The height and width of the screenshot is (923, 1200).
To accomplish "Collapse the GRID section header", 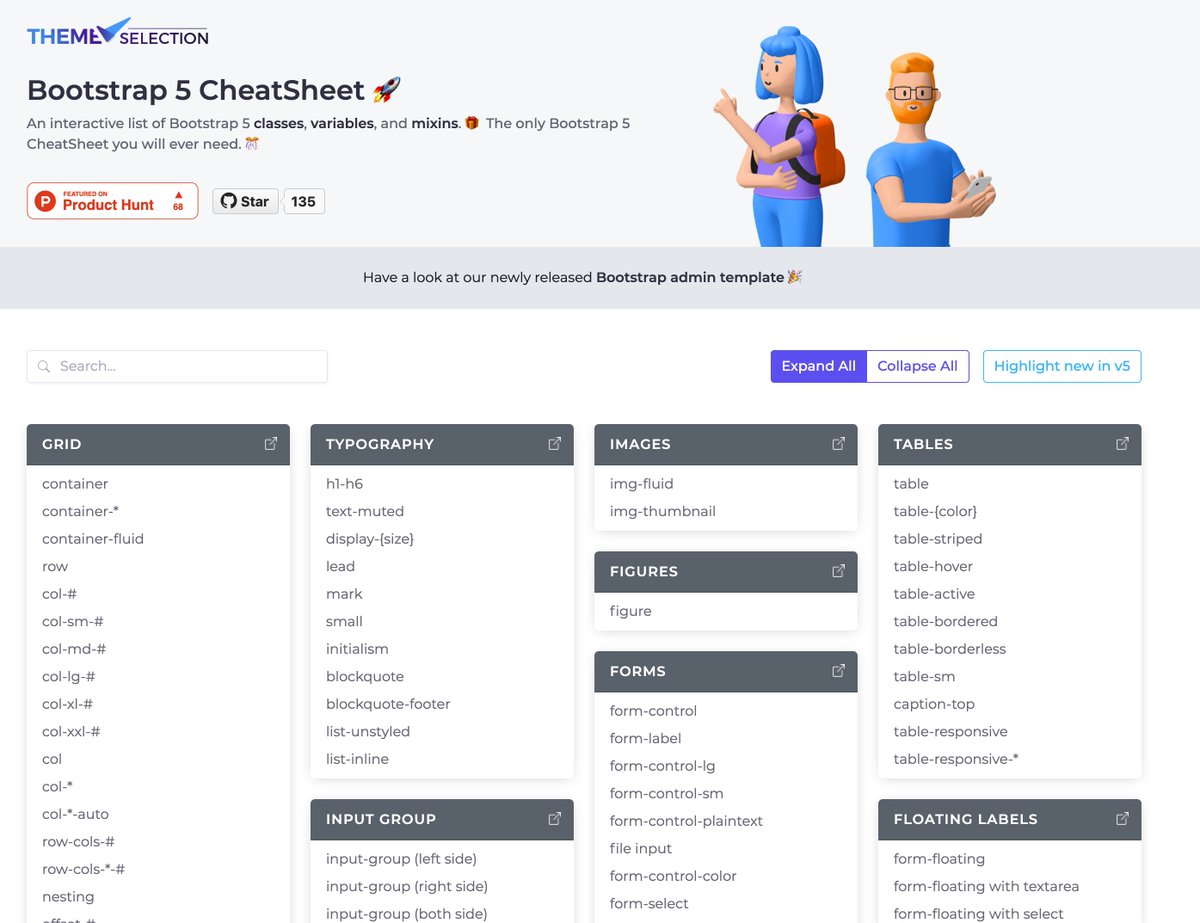I will coord(158,444).
